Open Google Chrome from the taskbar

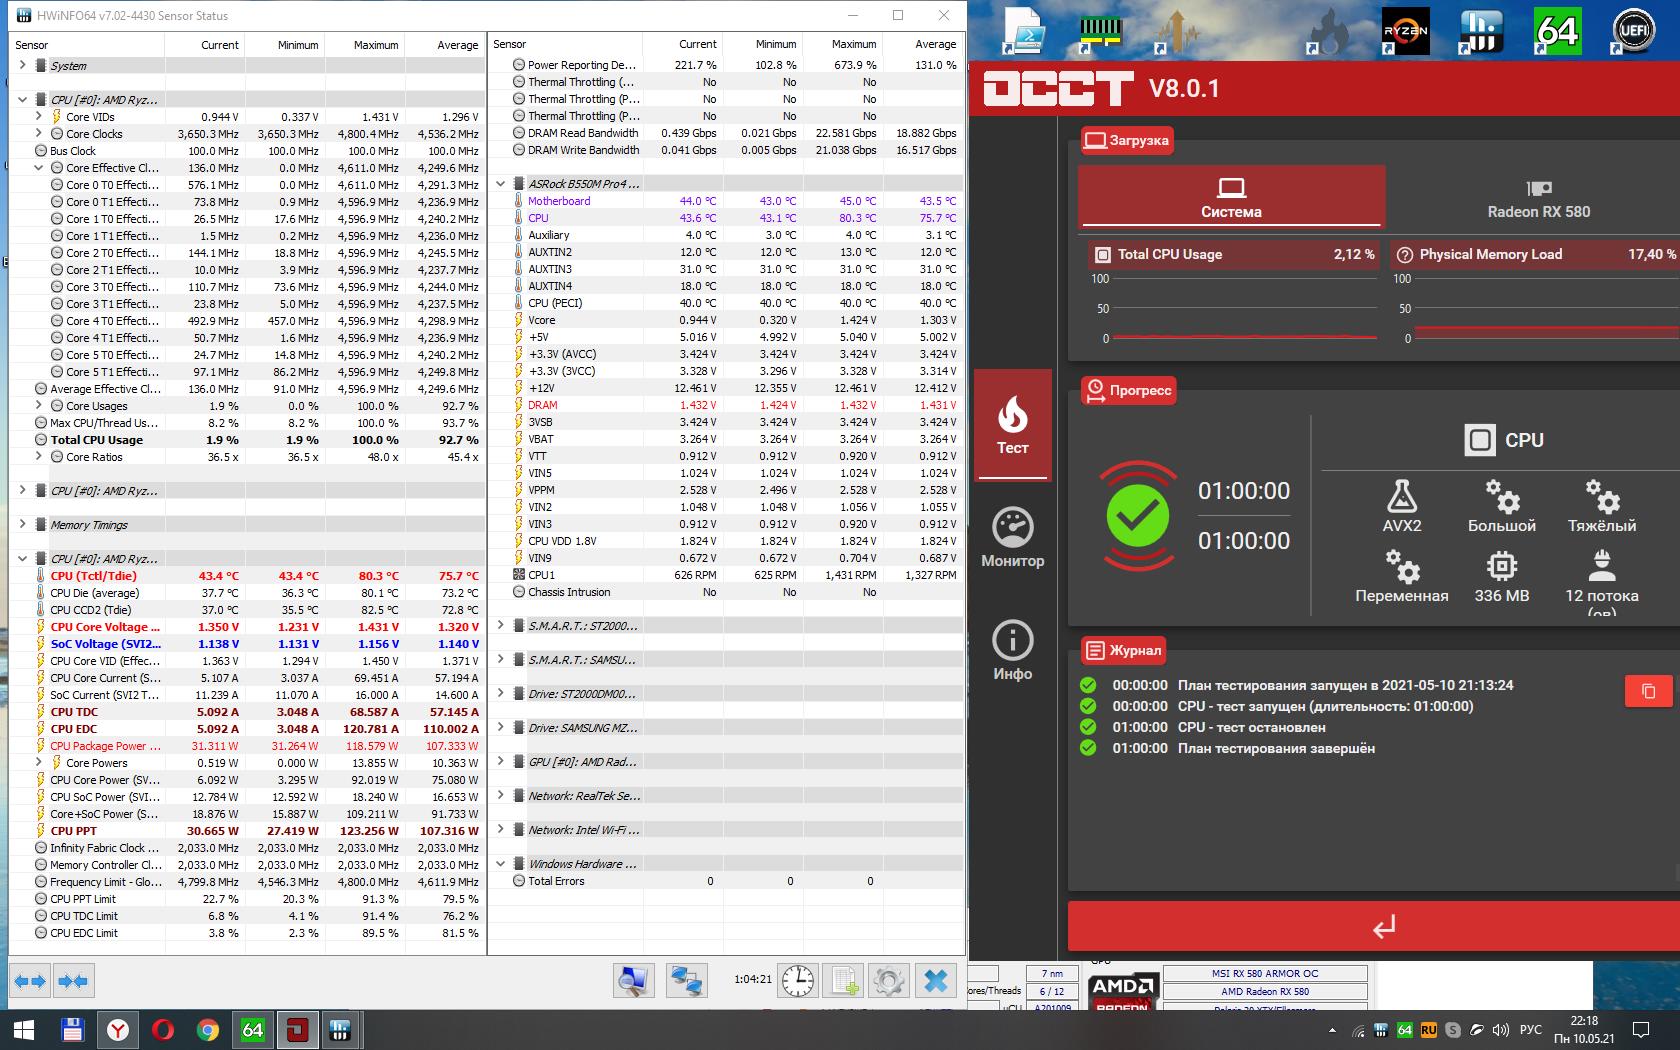pyautogui.click(x=208, y=1029)
